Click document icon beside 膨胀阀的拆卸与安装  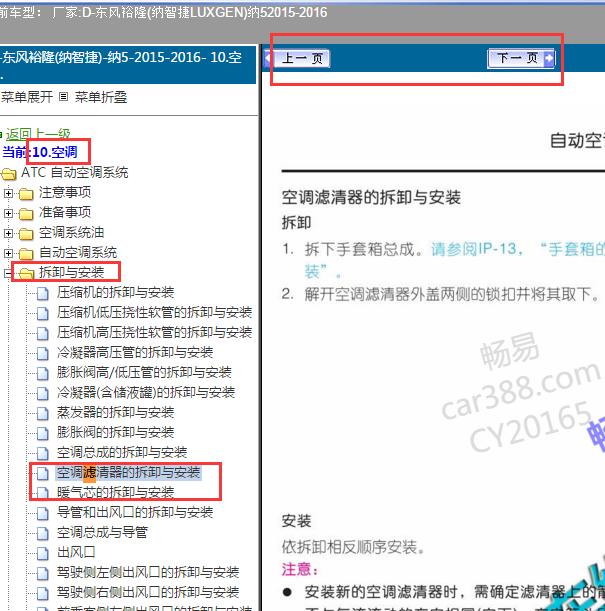point(42,433)
